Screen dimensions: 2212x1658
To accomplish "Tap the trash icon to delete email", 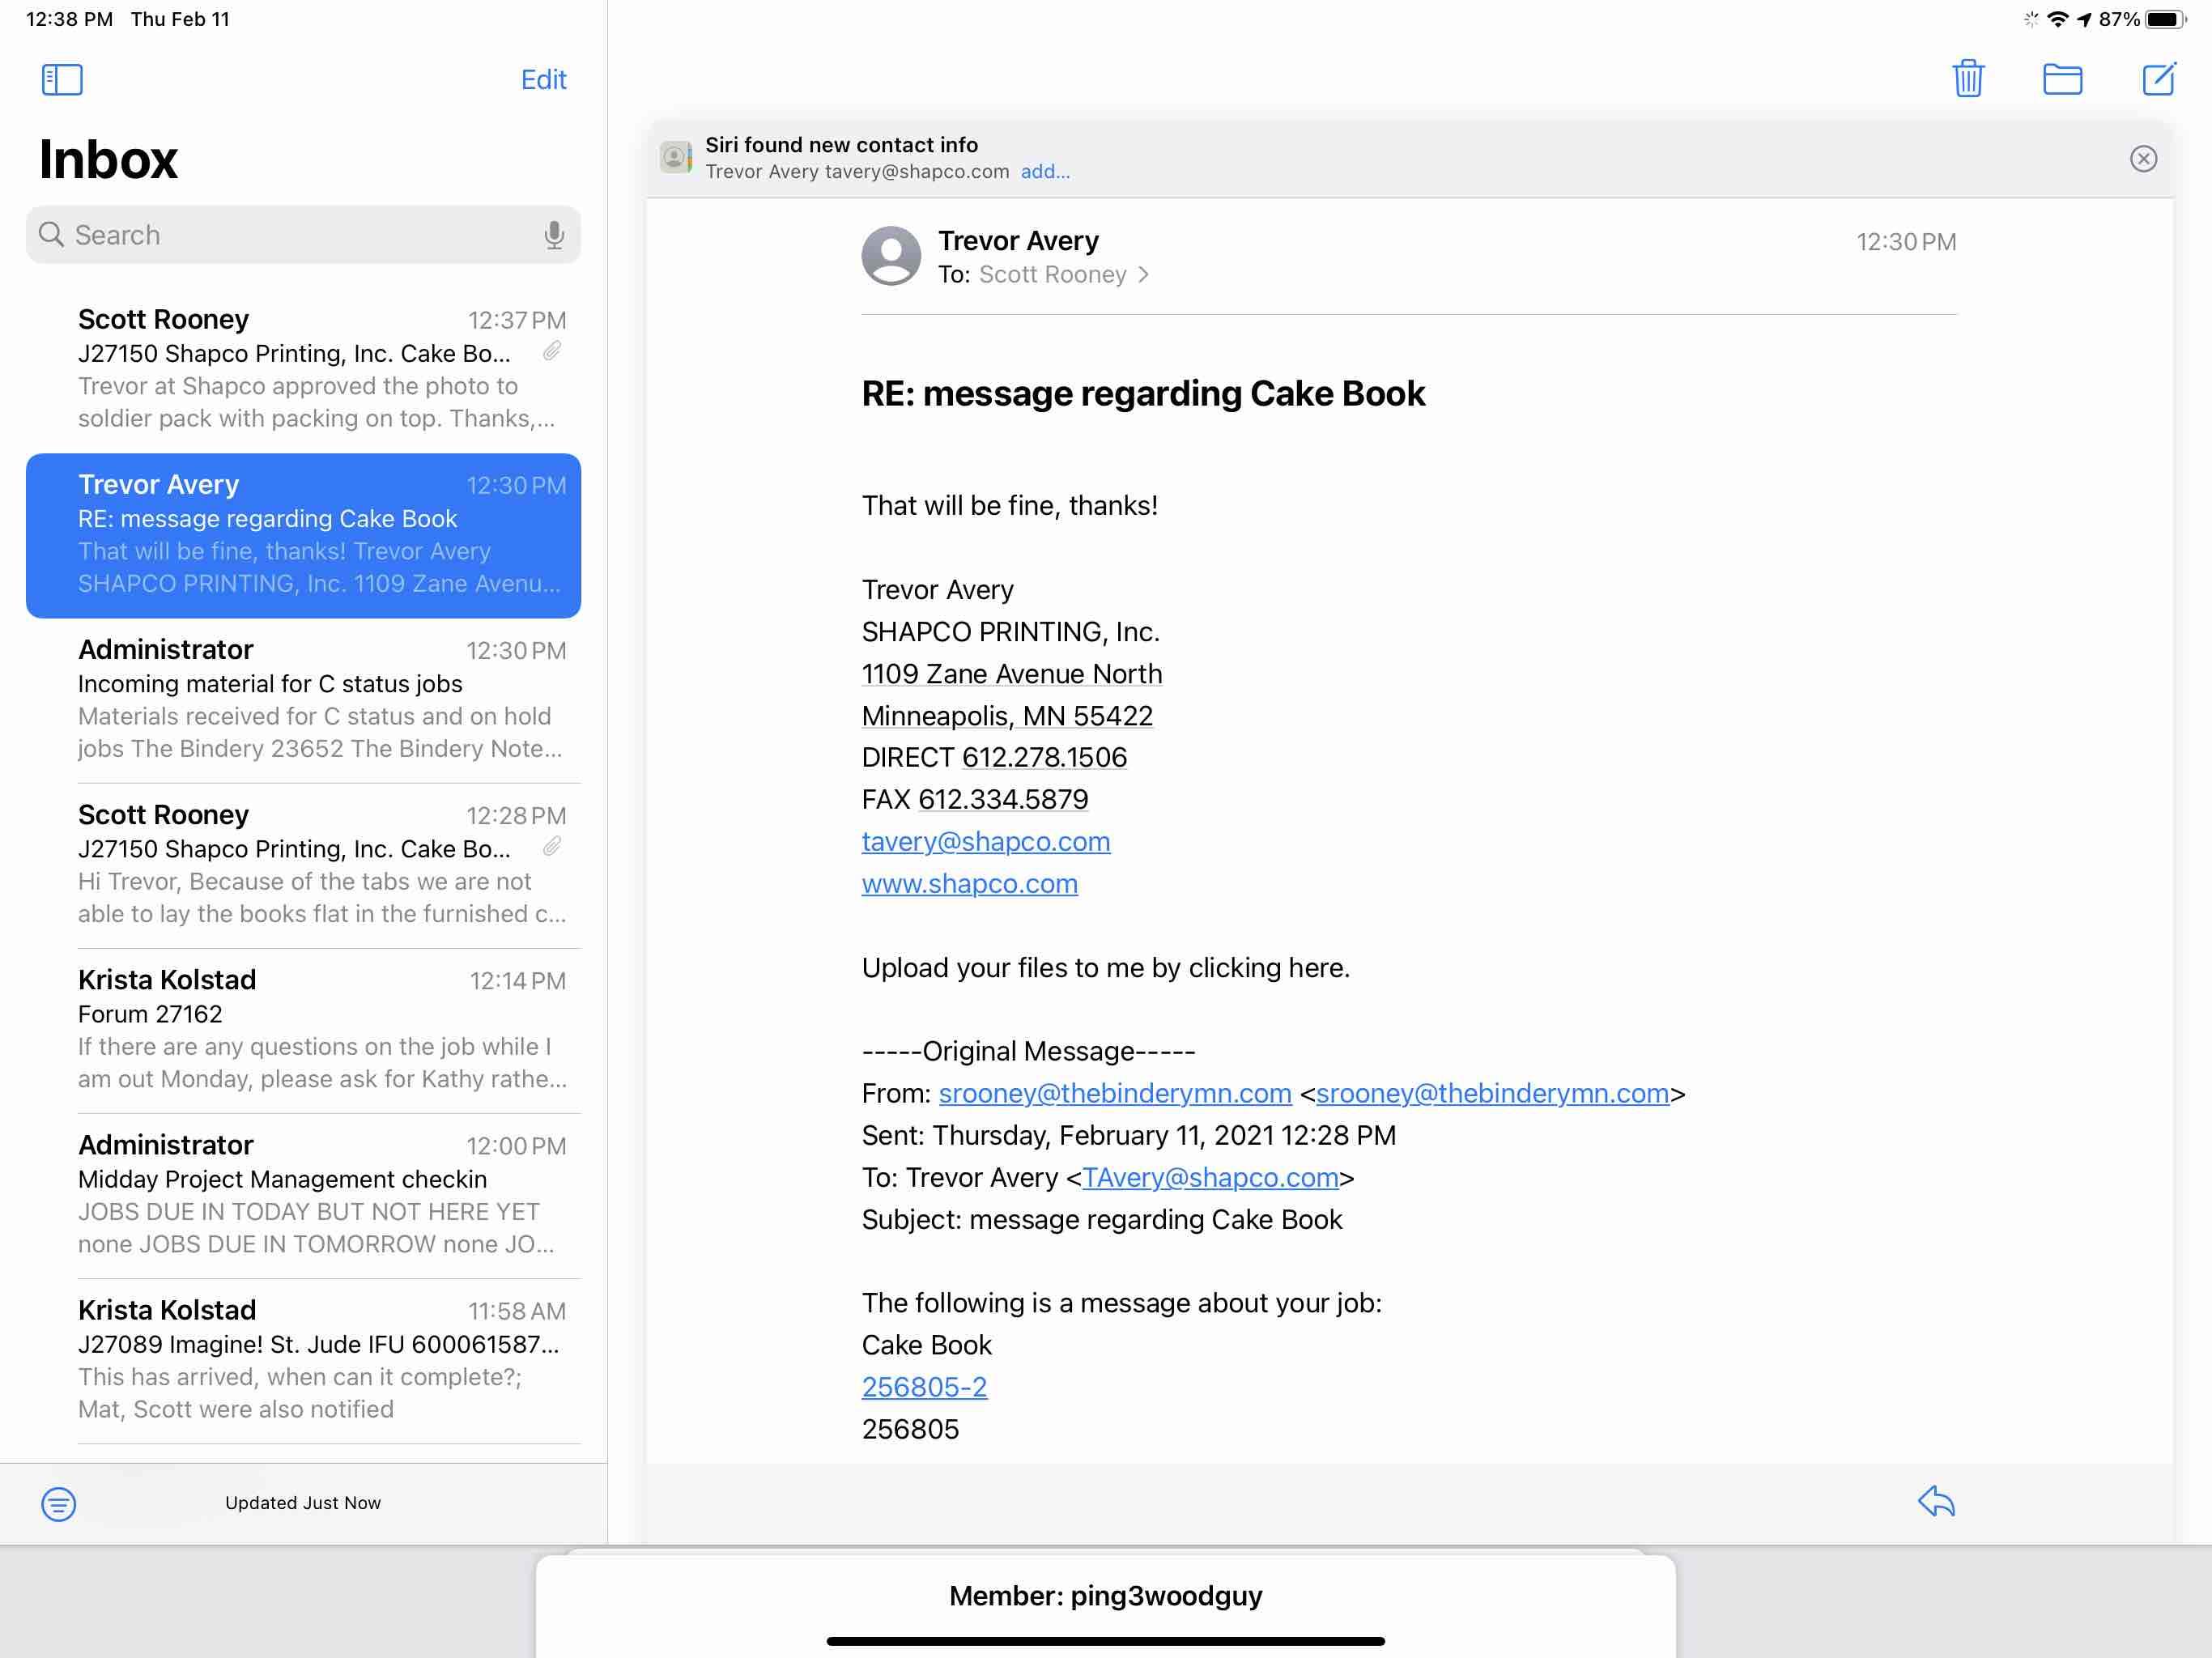I will pyautogui.click(x=1968, y=79).
